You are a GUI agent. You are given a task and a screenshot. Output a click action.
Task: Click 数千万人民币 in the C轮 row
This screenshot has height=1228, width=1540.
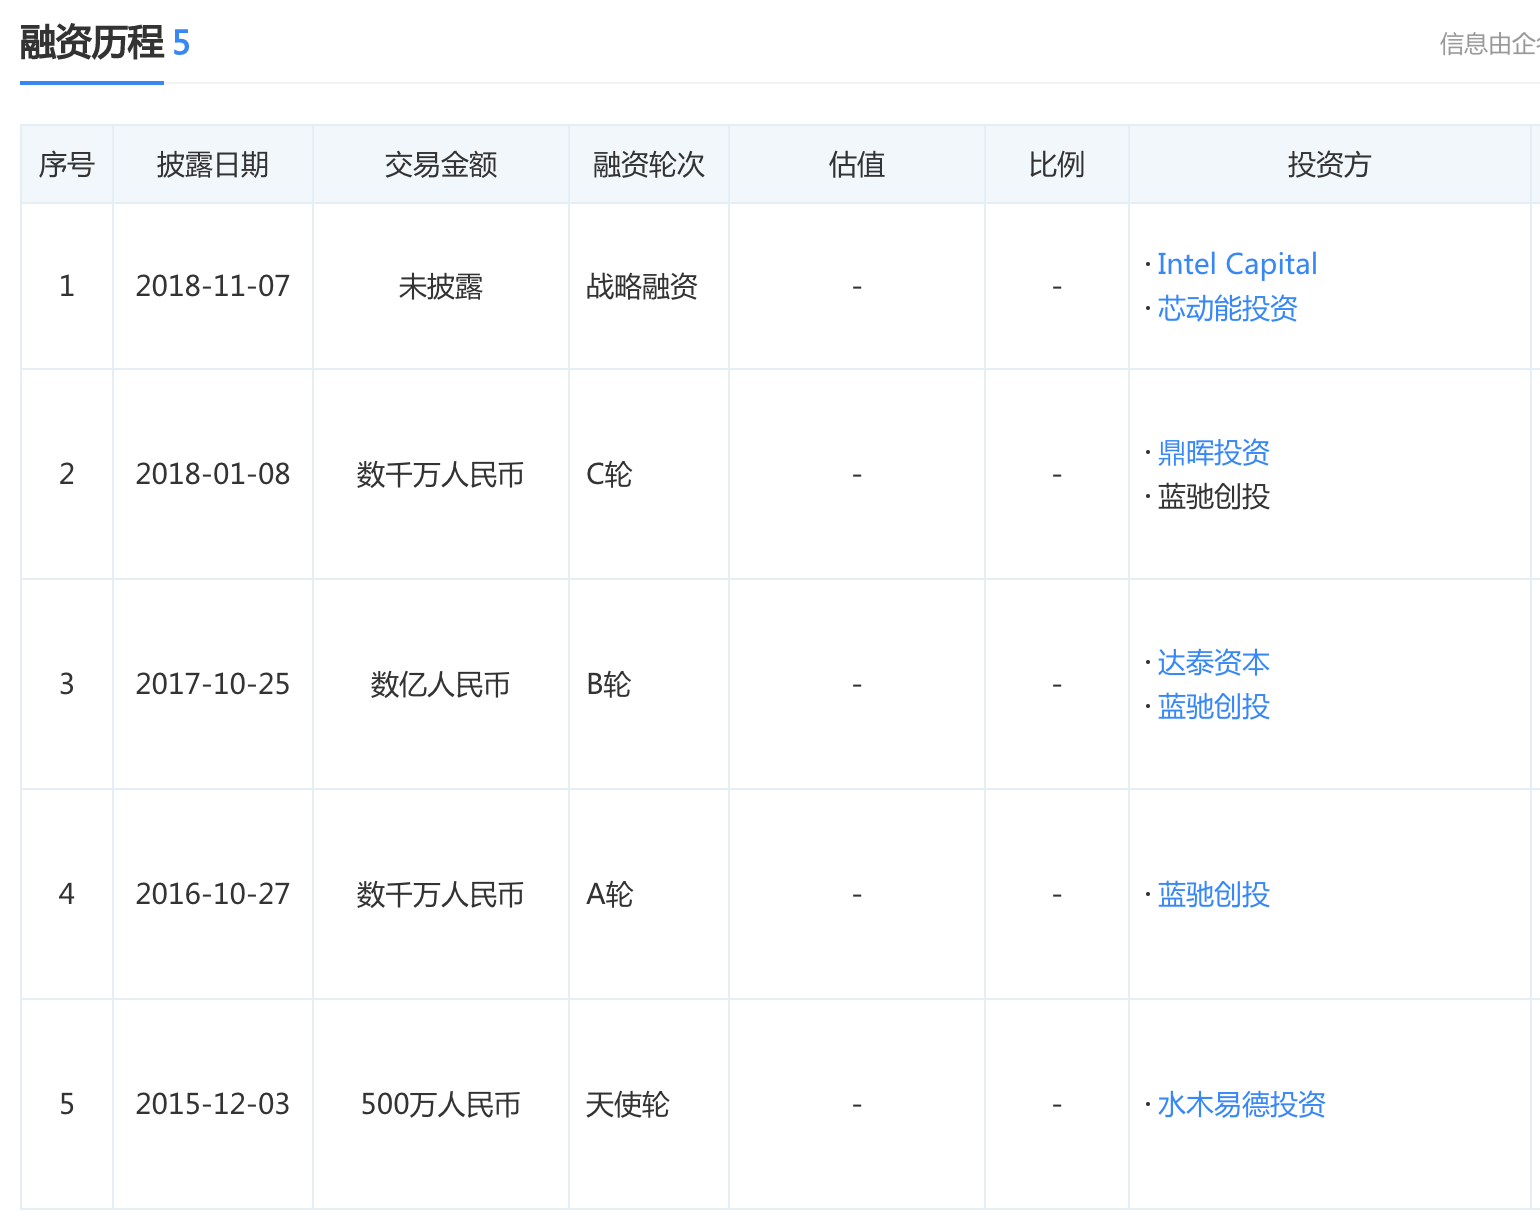[x=441, y=474]
